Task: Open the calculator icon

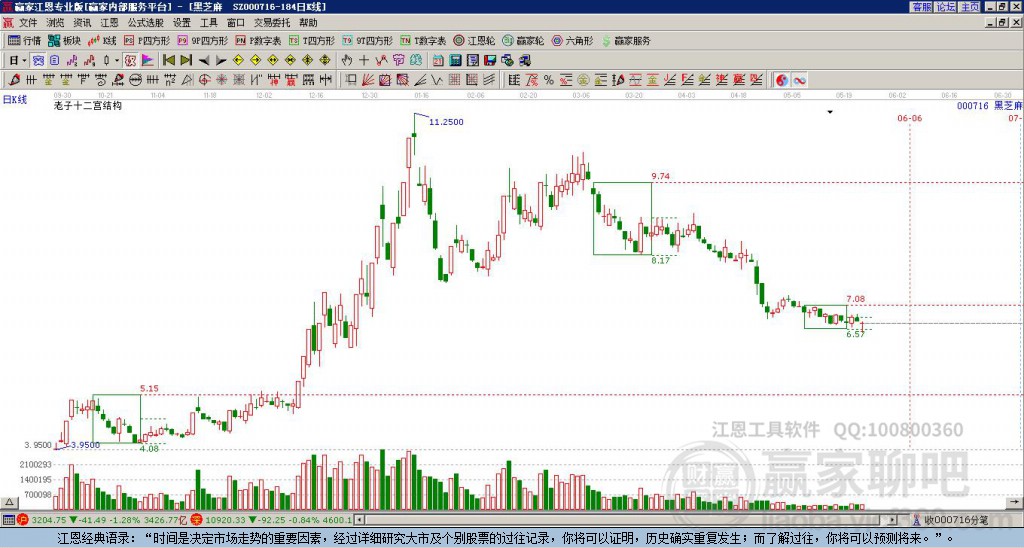Action: coord(456,61)
